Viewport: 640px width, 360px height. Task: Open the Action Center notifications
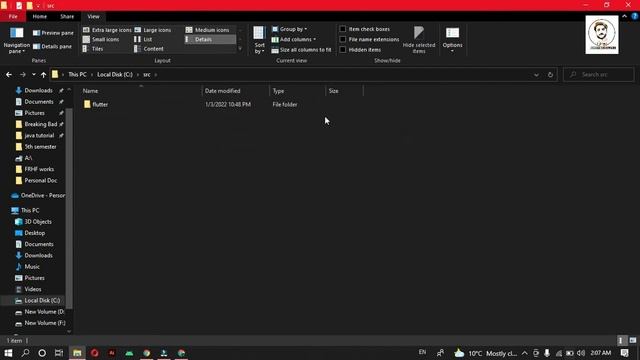click(x=624, y=353)
